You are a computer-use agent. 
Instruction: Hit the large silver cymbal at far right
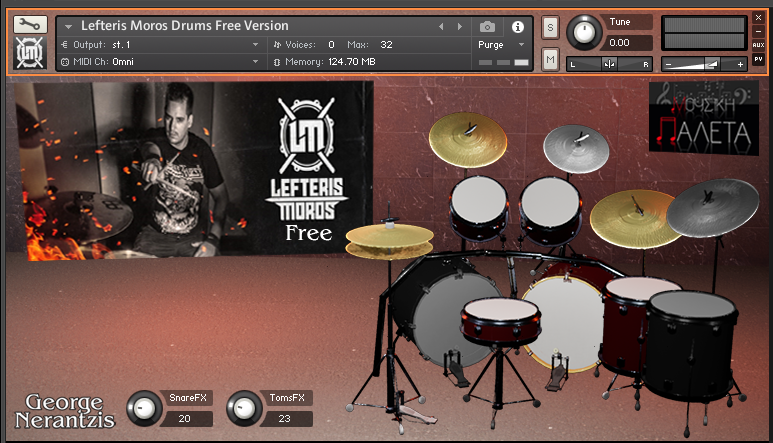pos(712,207)
